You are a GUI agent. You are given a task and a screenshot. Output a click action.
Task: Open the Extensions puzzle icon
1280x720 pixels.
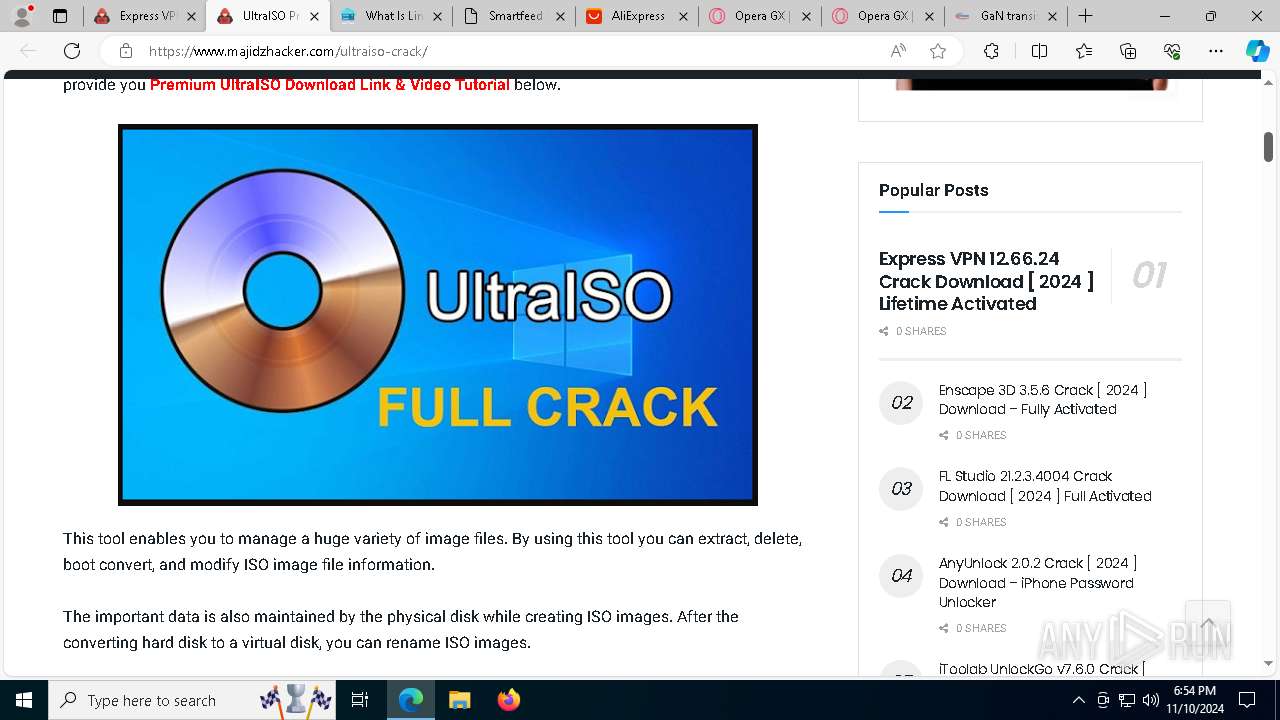pos(991,51)
